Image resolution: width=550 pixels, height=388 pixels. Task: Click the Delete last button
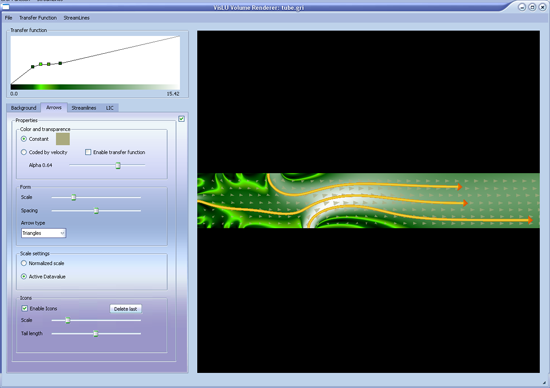pyautogui.click(x=126, y=309)
